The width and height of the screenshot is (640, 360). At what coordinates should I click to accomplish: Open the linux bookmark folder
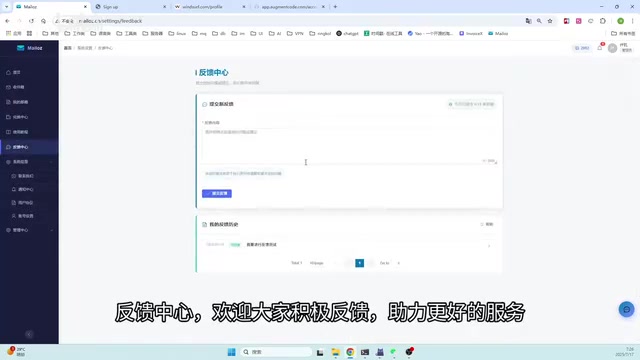click(177, 33)
